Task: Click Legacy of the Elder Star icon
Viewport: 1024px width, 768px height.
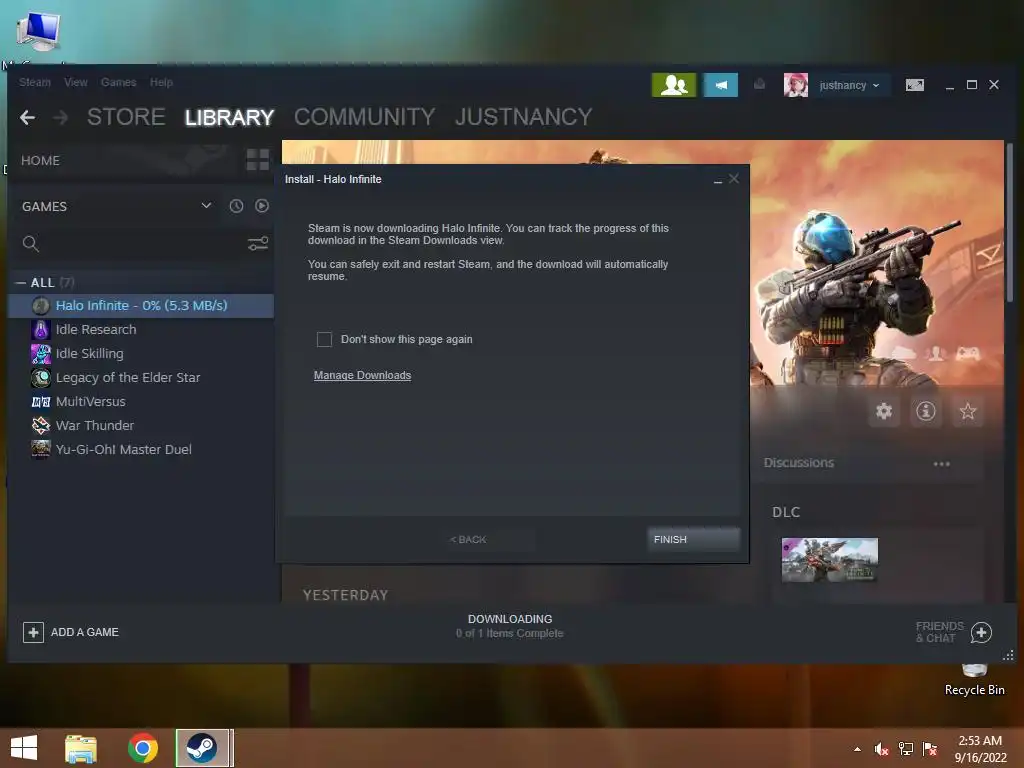Action: pyautogui.click(x=40, y=377)
